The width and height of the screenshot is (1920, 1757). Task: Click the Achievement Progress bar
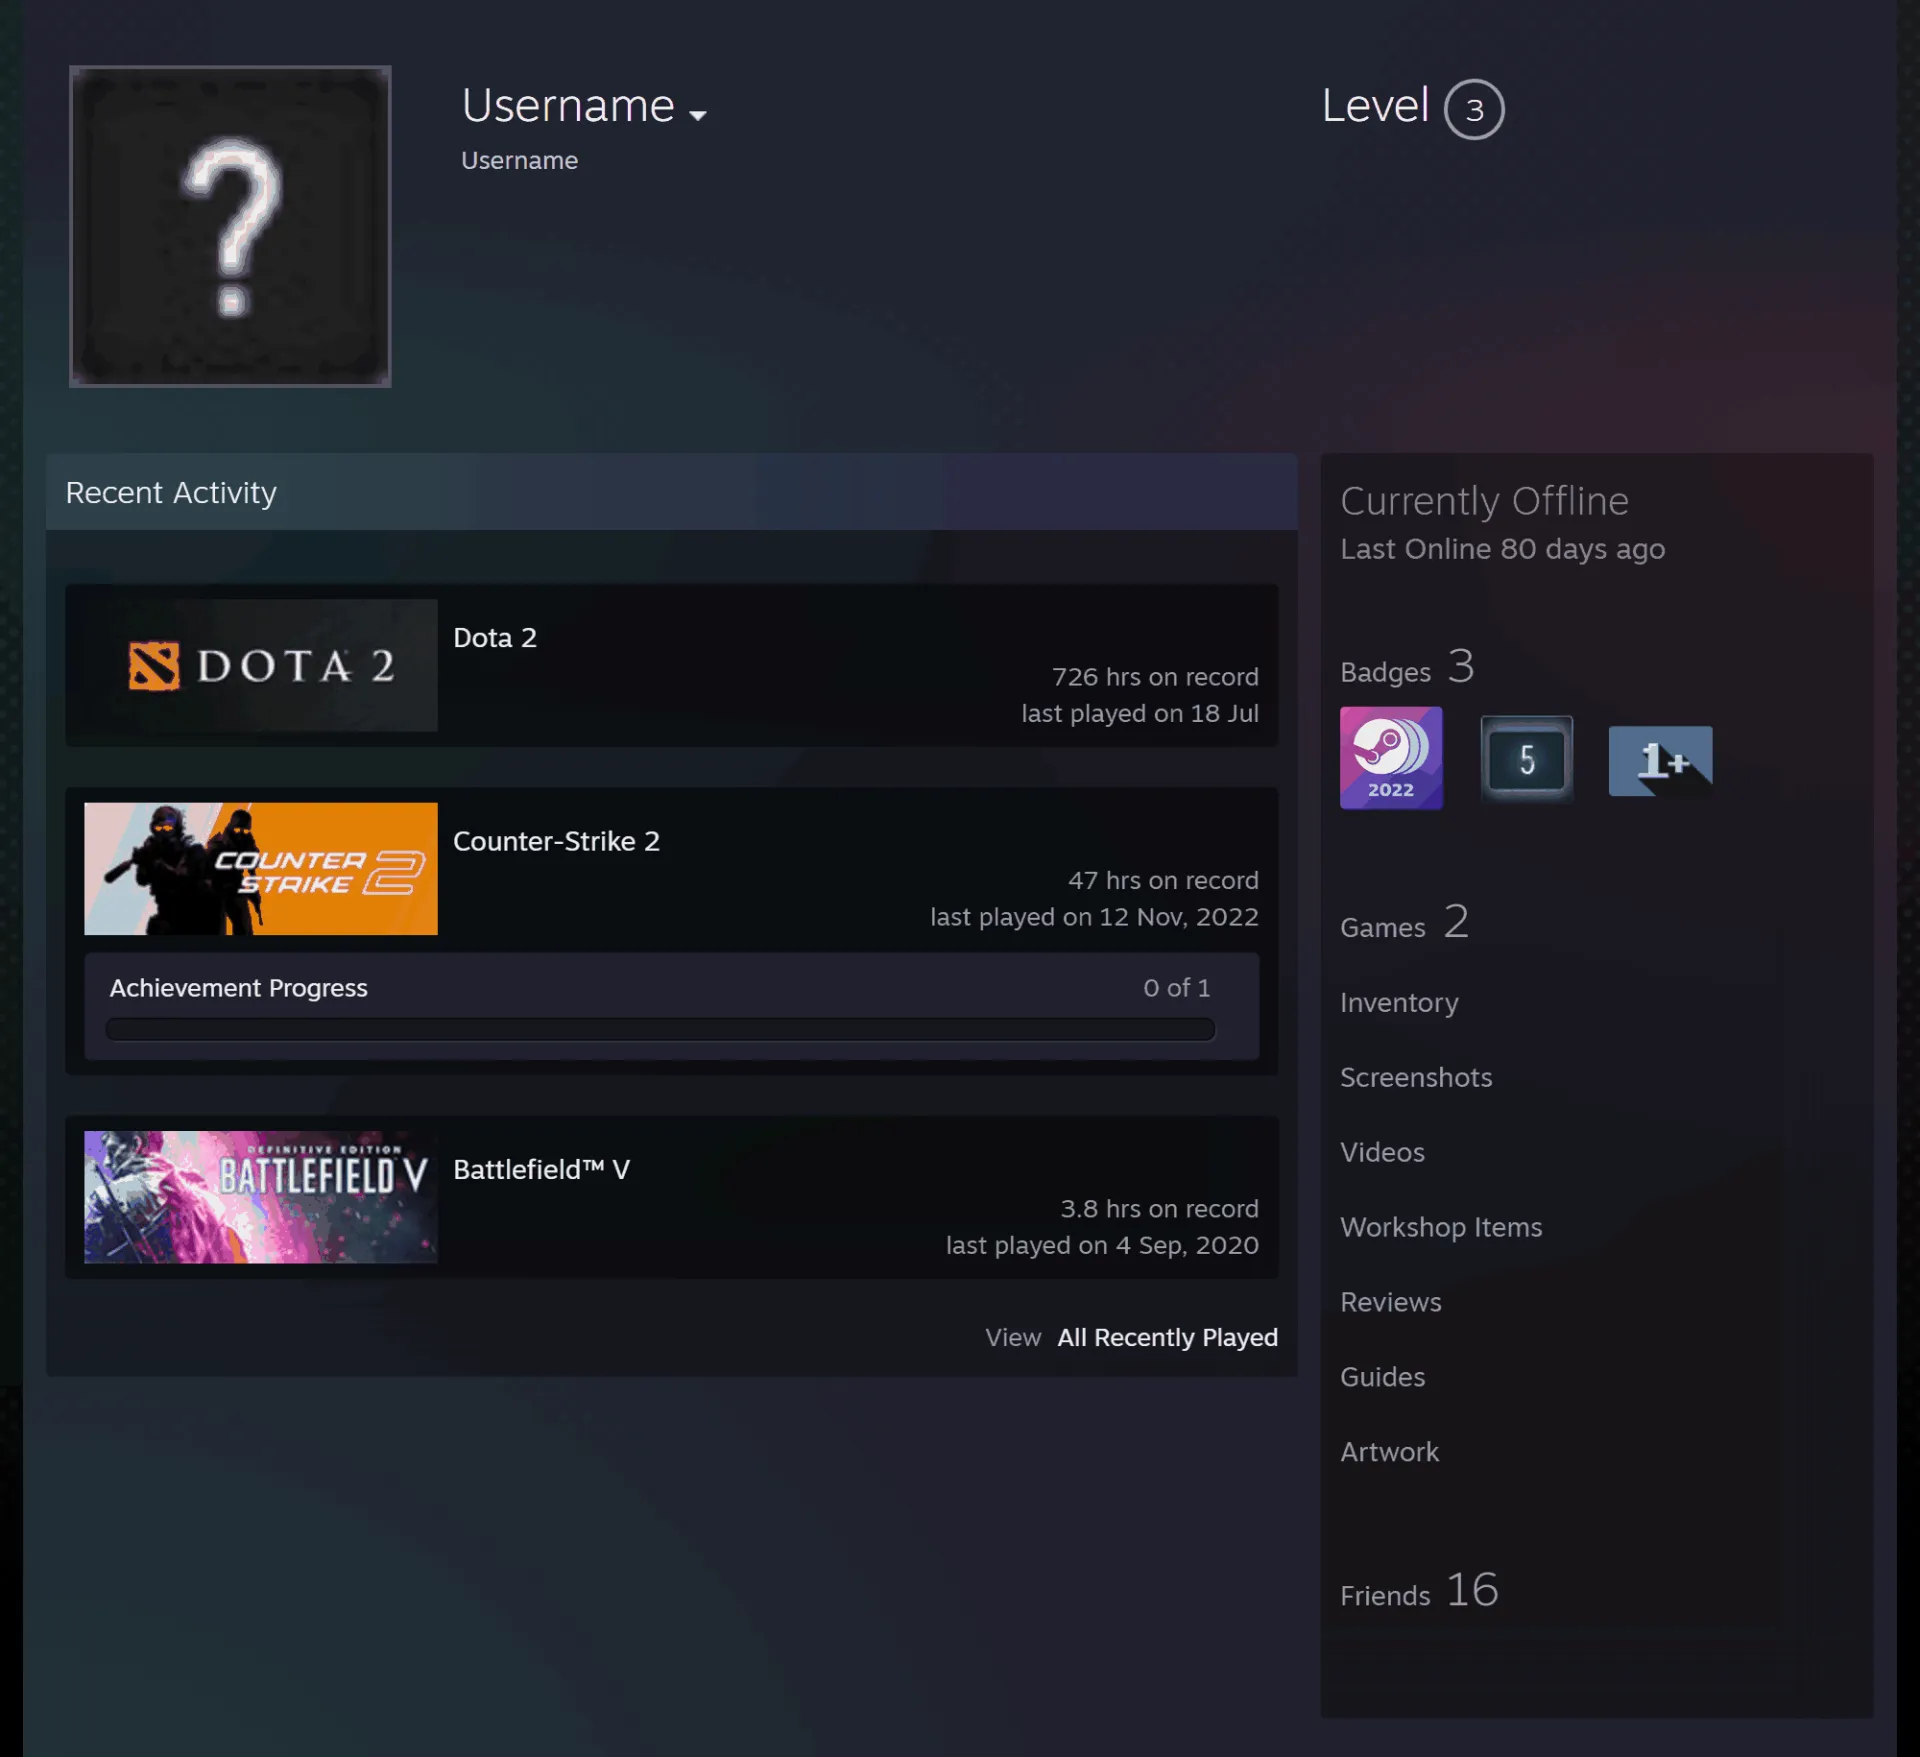[x=660, y=1029]
